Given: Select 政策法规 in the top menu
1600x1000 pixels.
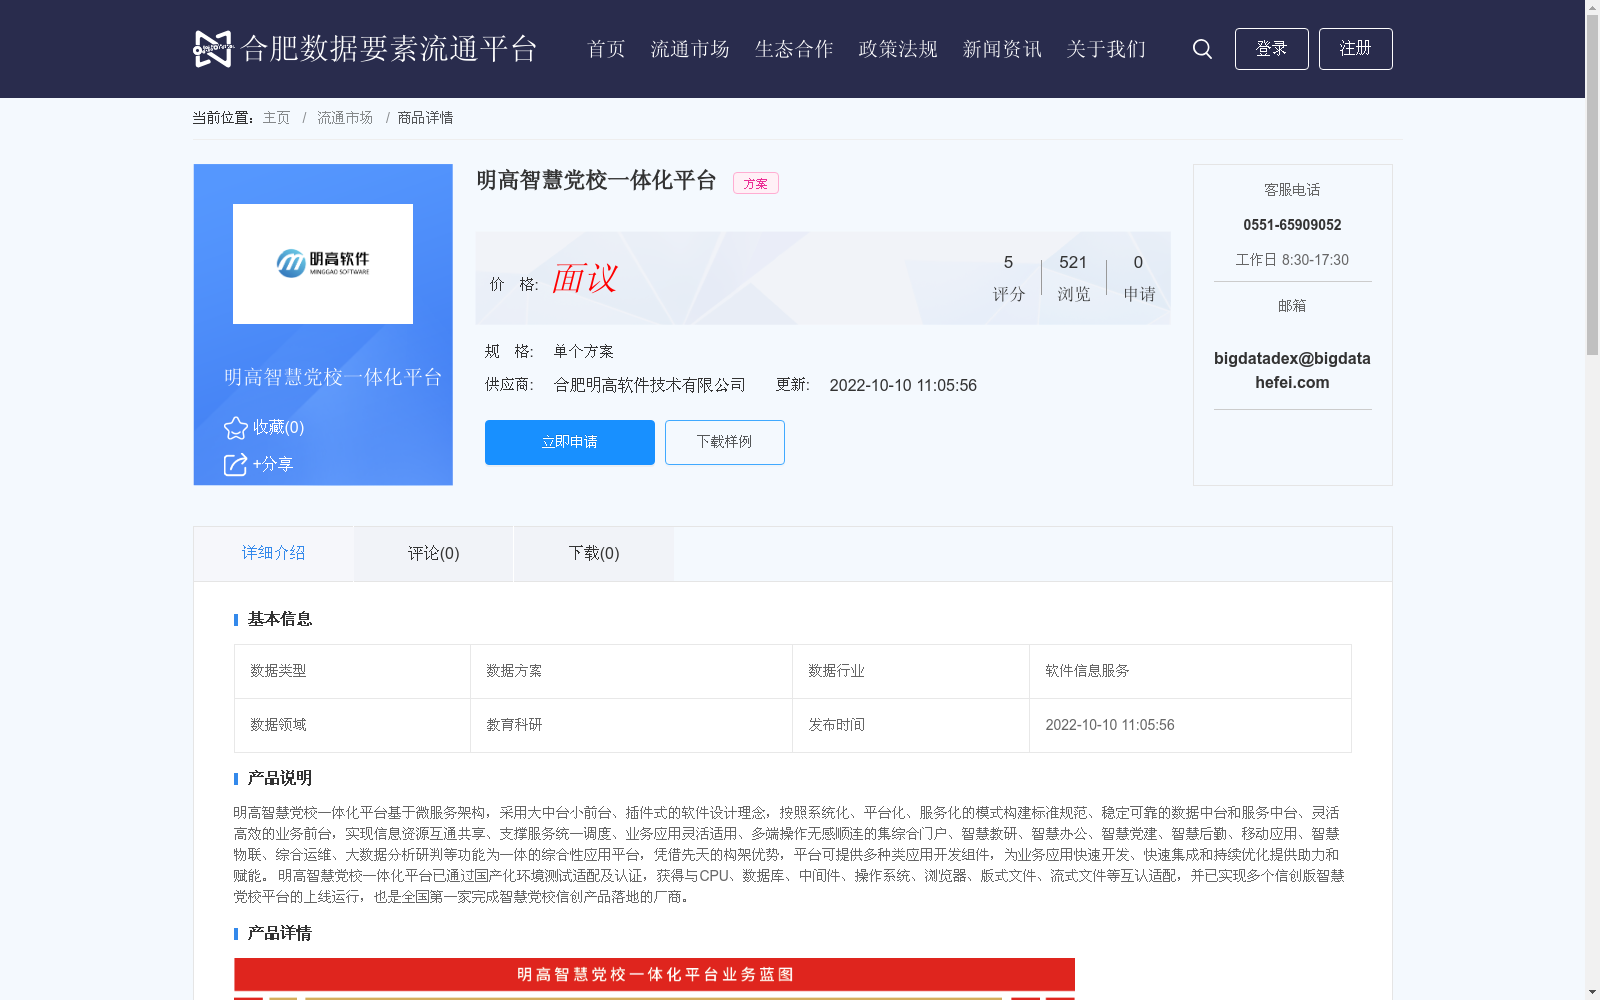Looking at the screenshot, I should tap(898, 49).
